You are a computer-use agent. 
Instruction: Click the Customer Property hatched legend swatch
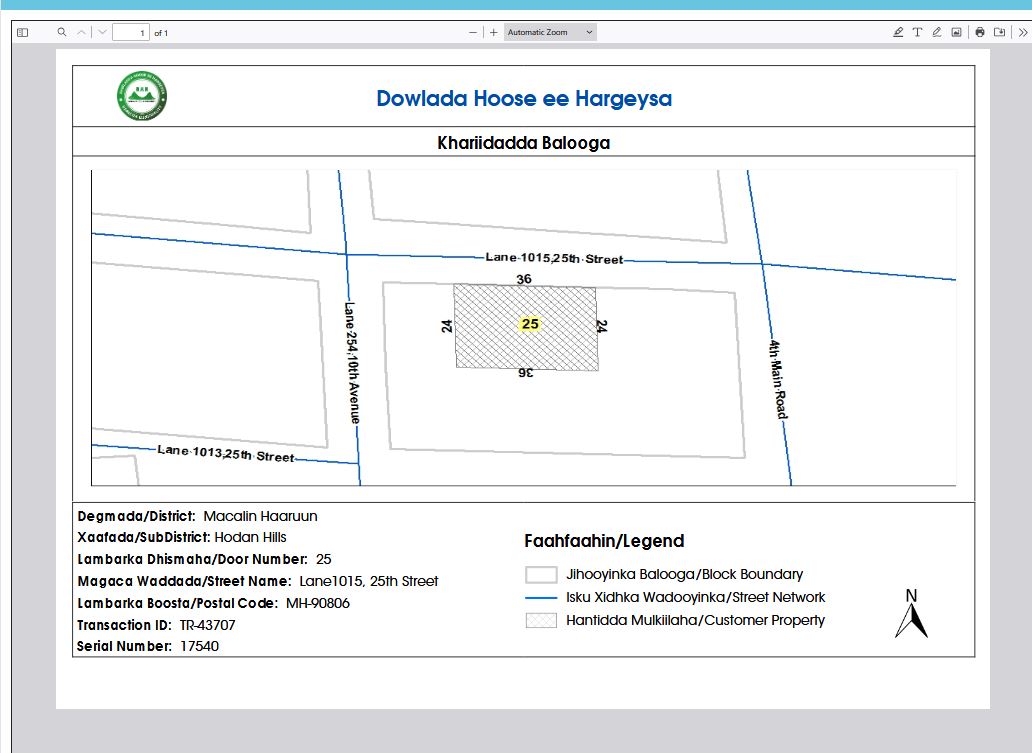[x=541, y=620]
